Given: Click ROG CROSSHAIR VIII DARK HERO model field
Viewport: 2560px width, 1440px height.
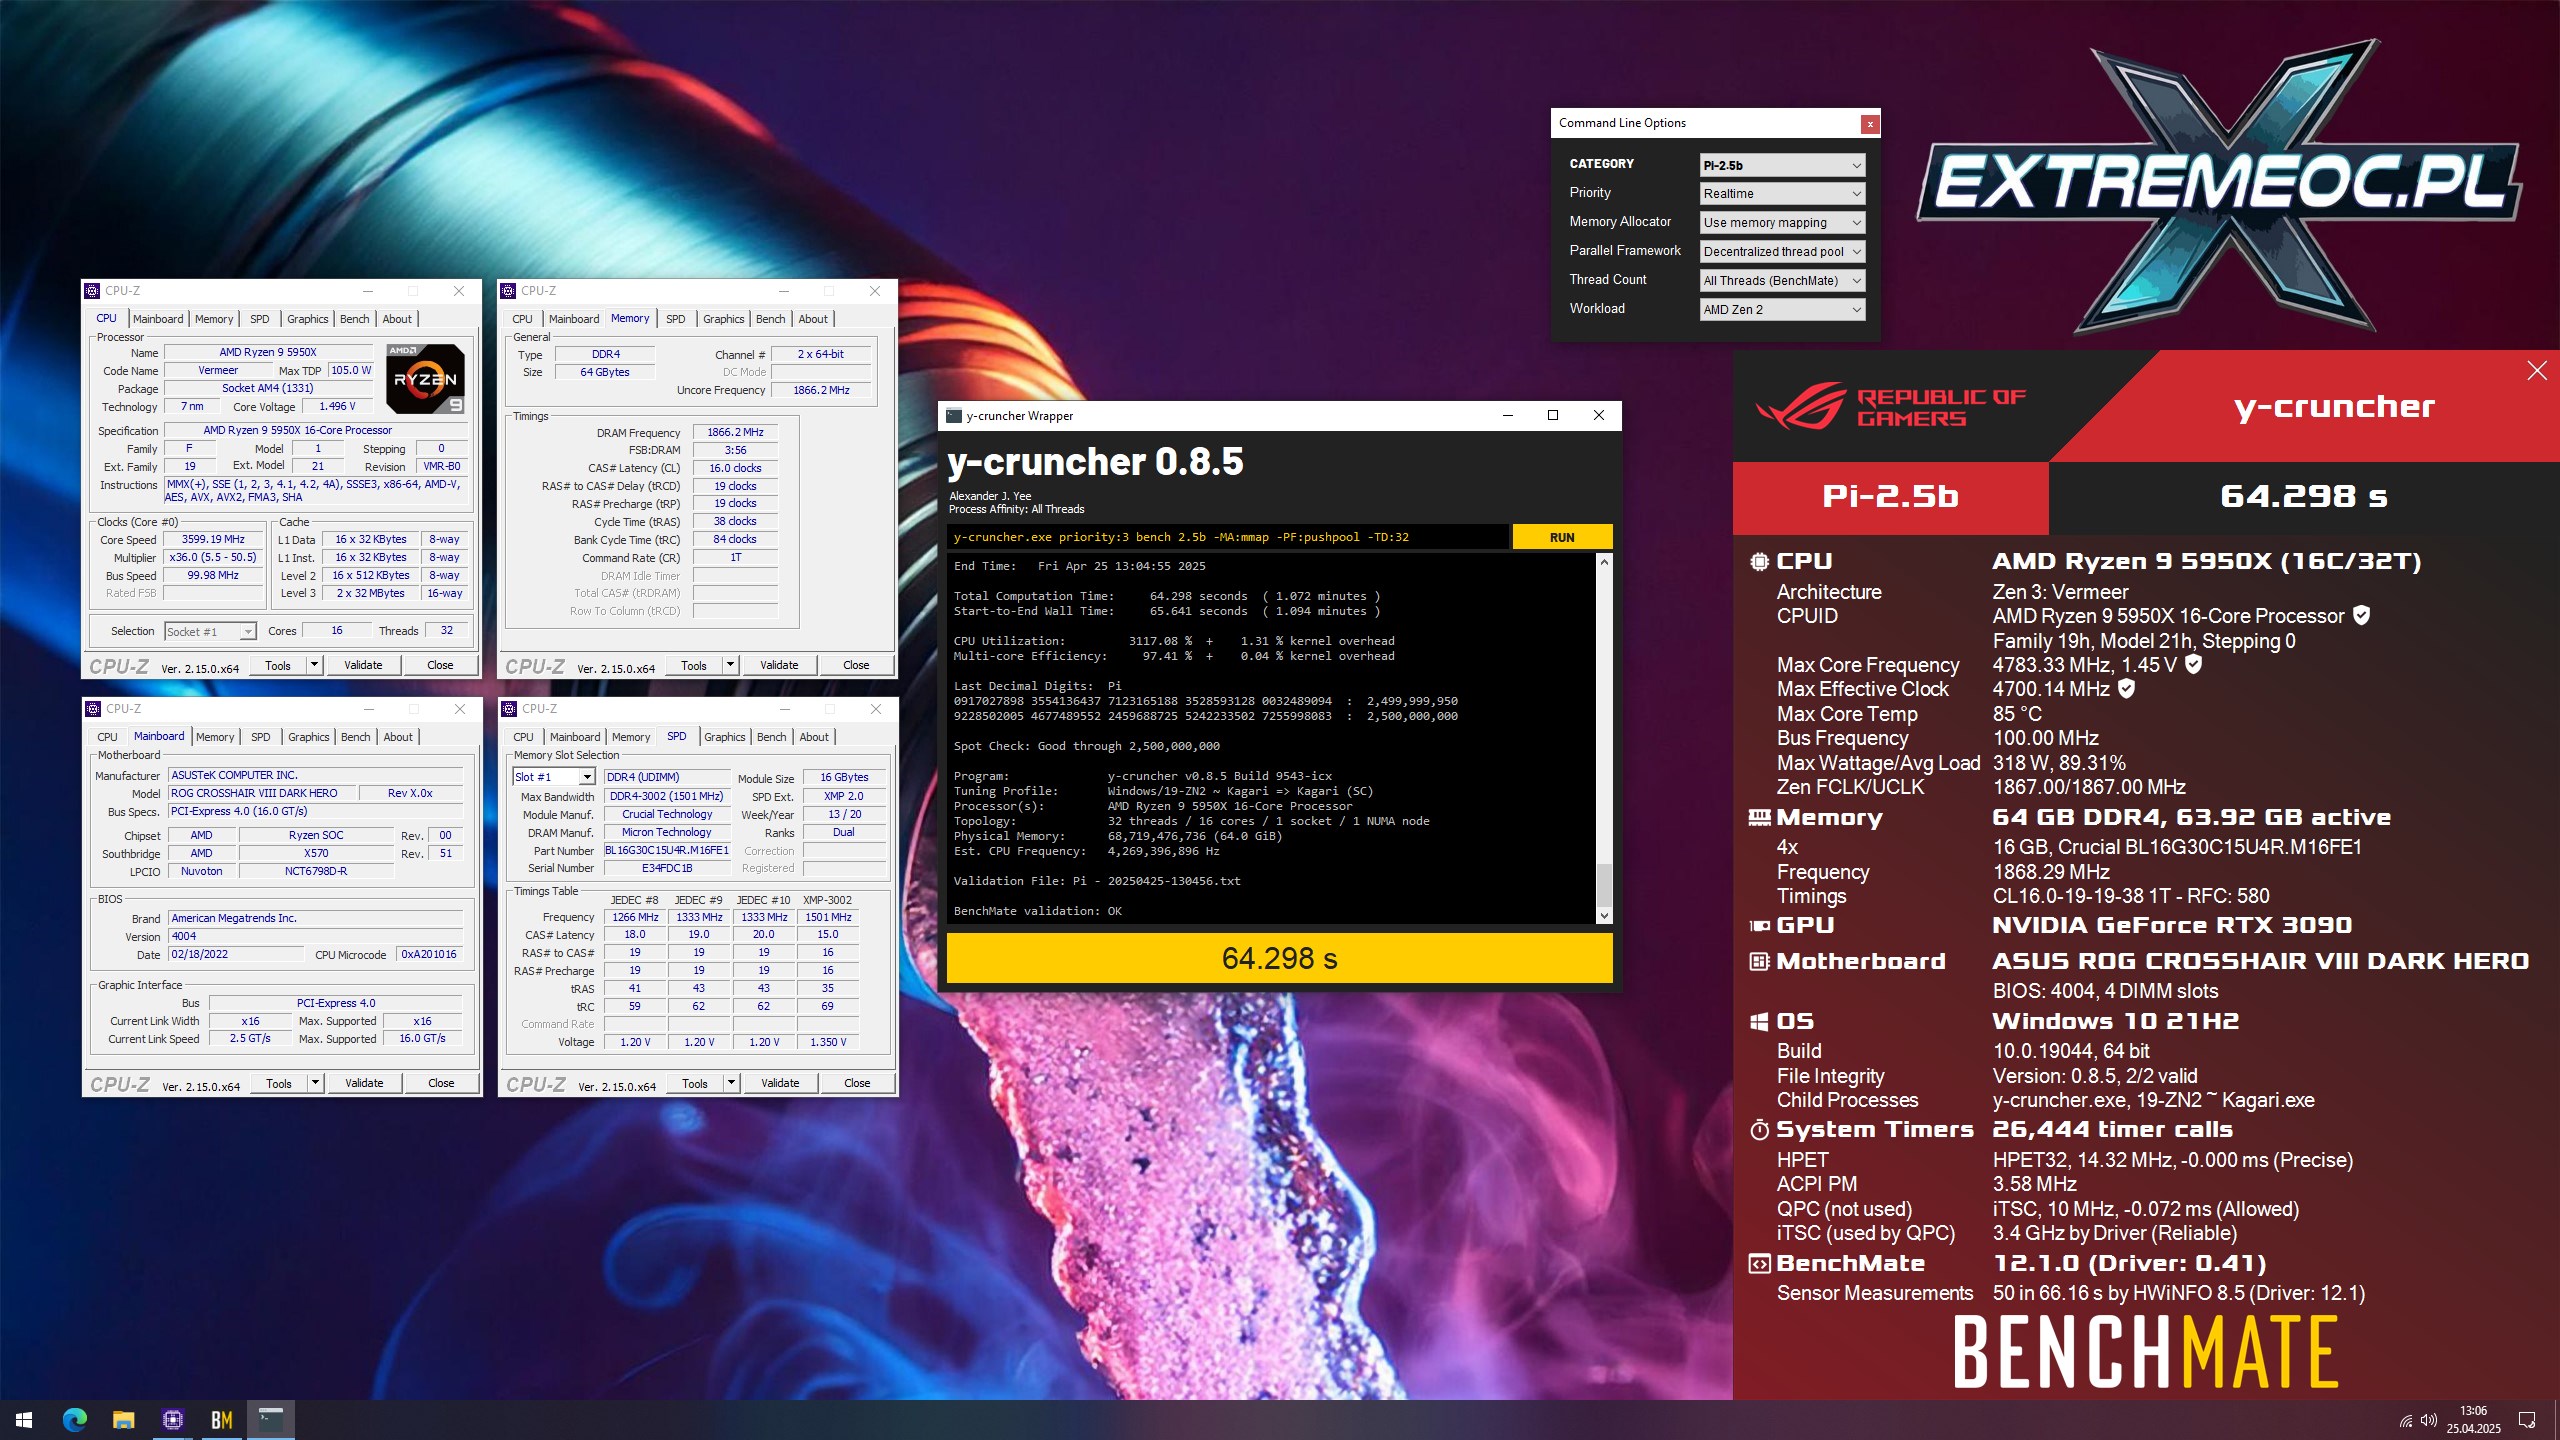Looking at the screenshot, I should click(262, 793).
